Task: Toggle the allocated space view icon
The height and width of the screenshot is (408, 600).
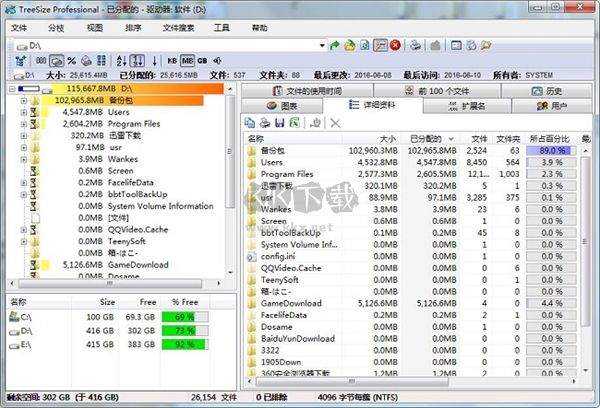Action: coord(57,60)
